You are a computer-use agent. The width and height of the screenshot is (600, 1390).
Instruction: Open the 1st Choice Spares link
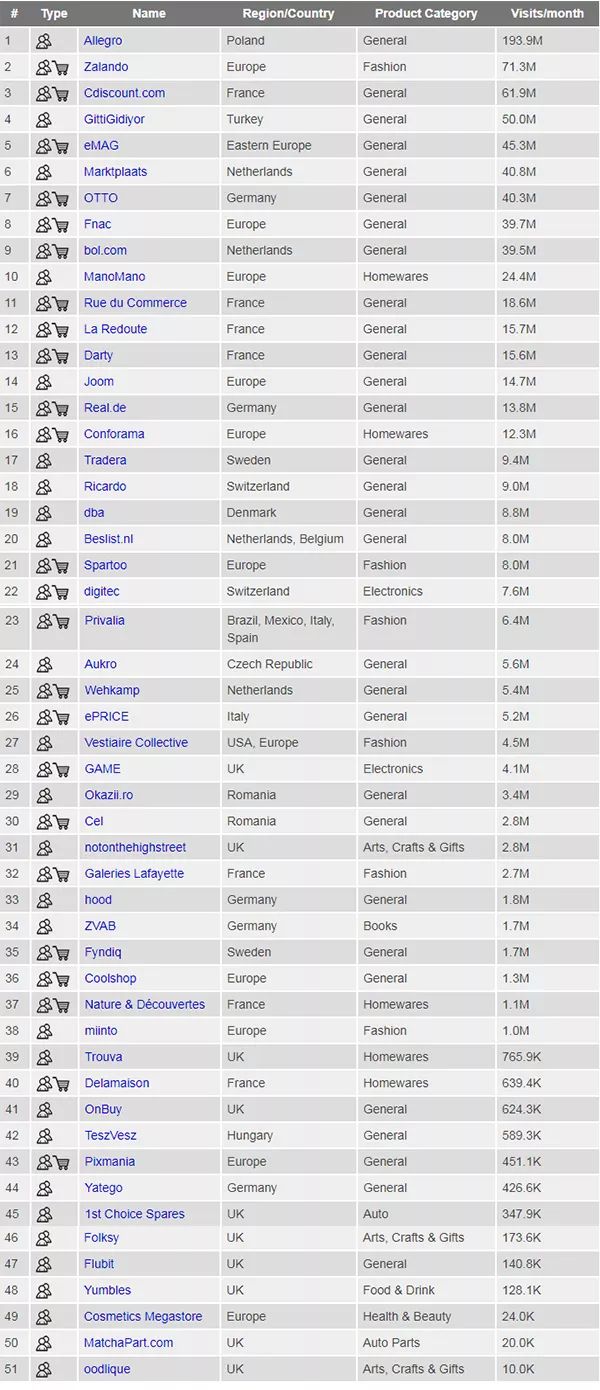(x=134, y=1214)
